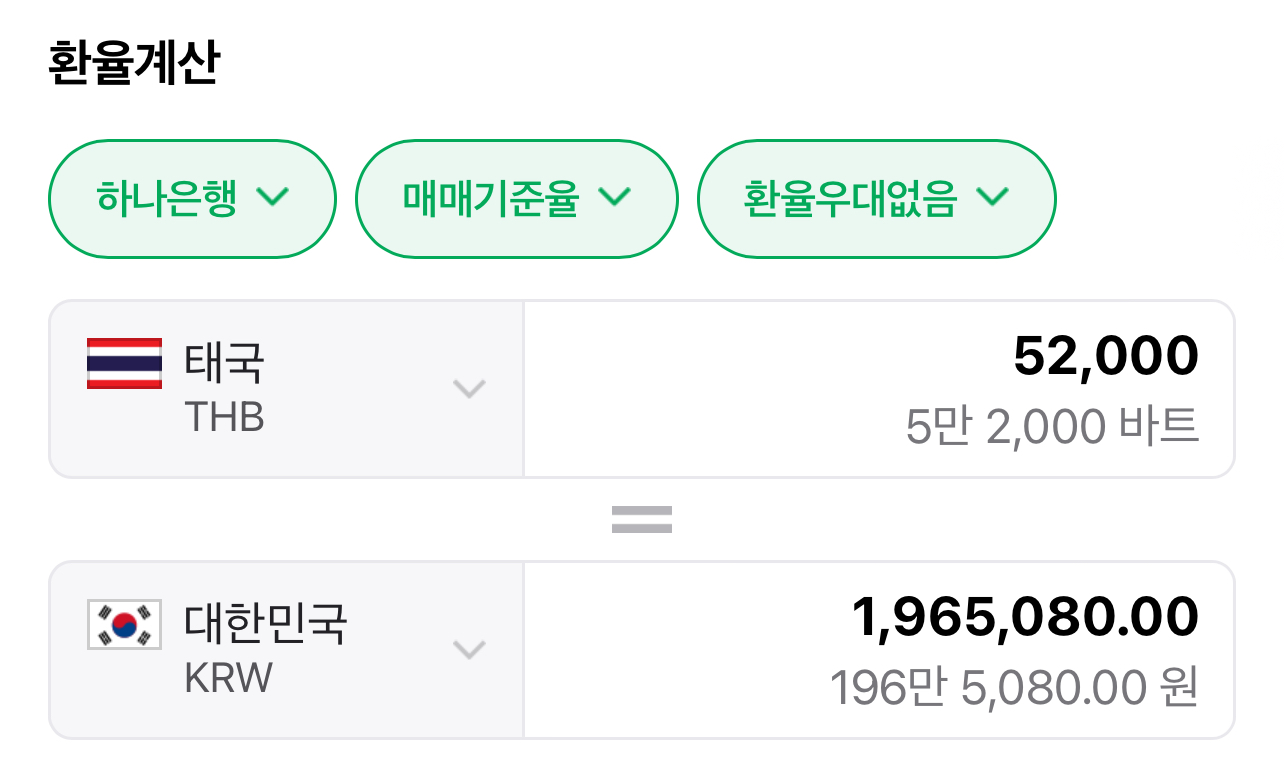1284x770 pixels.
Task: Click the 환율계산 heading
Action: coord(133,64)
